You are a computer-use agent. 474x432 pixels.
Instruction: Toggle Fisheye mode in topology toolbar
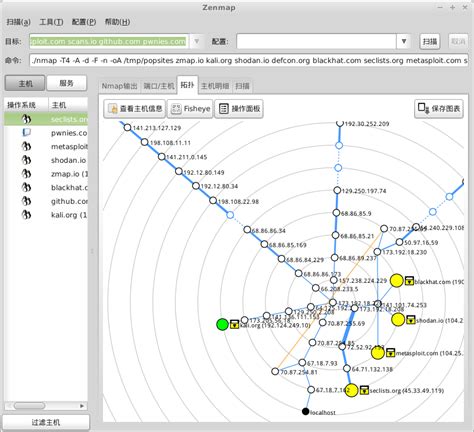(190, 109)
